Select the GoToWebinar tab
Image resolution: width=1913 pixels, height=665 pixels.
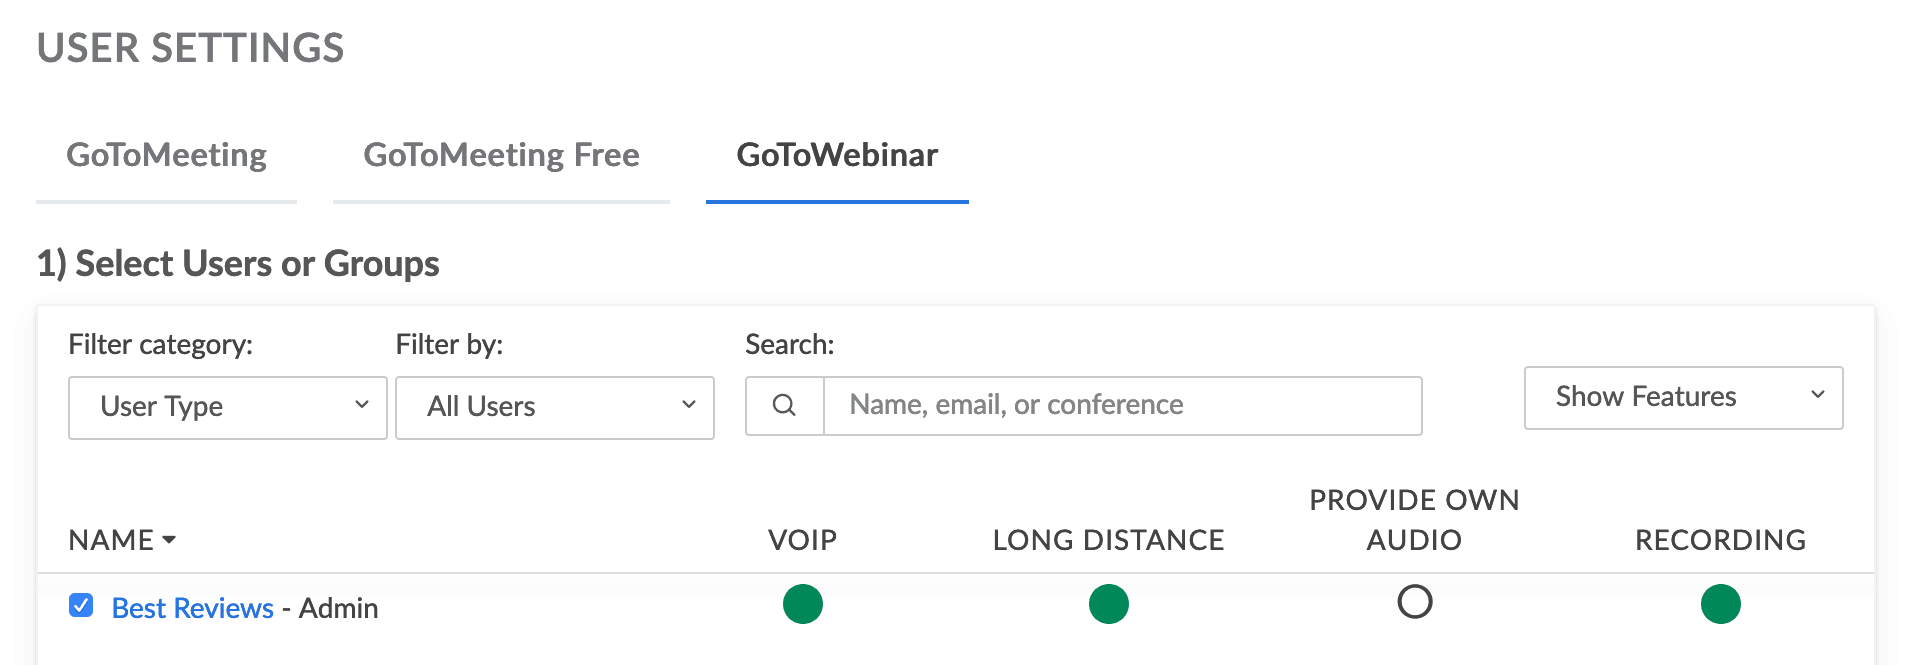point(836,155)
